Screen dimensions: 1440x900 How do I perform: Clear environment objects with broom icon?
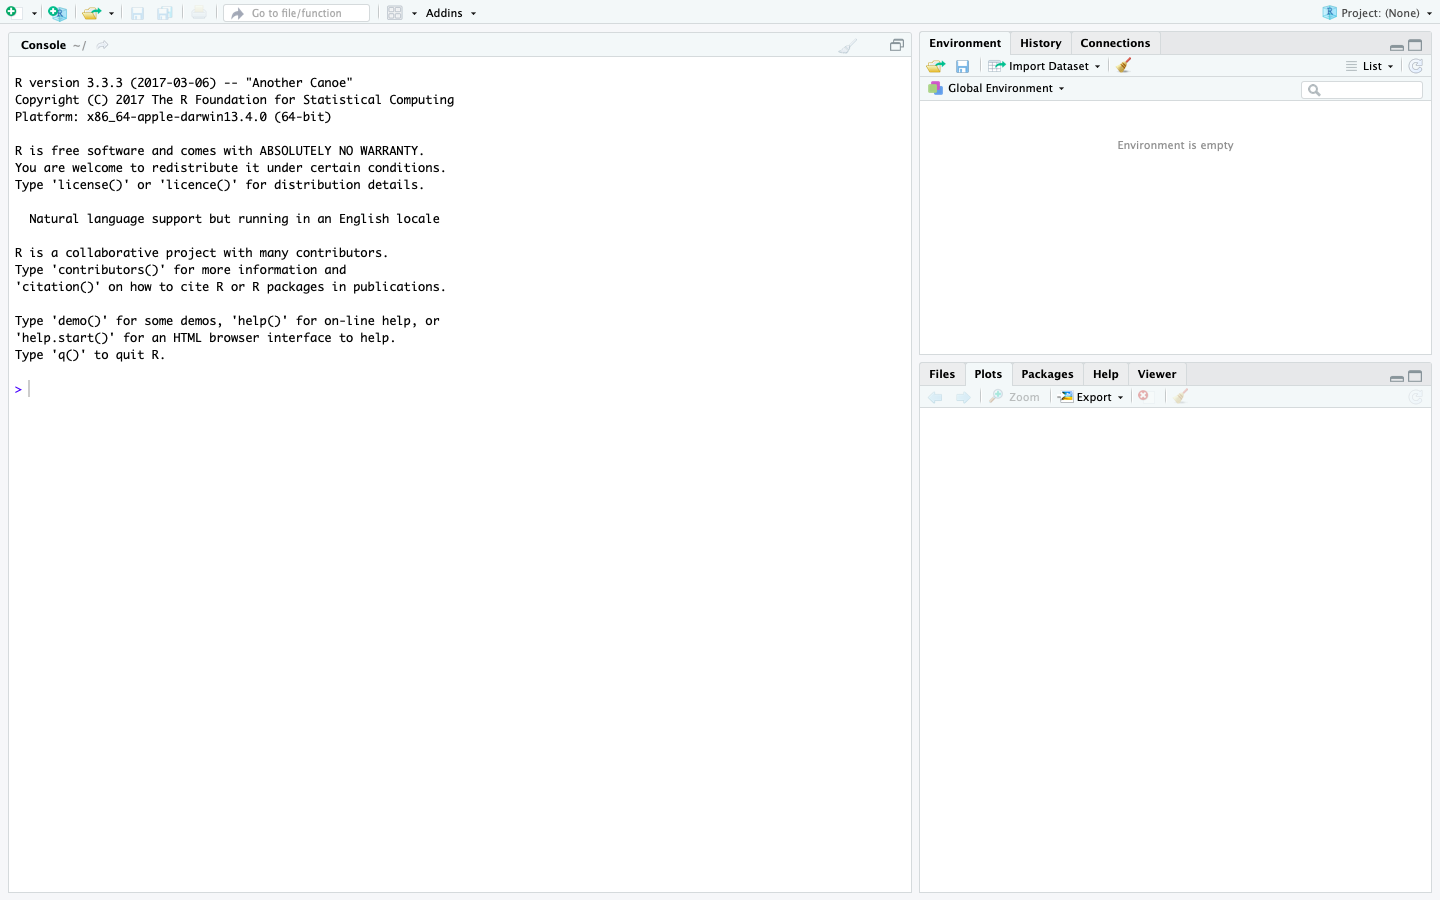1124,66
